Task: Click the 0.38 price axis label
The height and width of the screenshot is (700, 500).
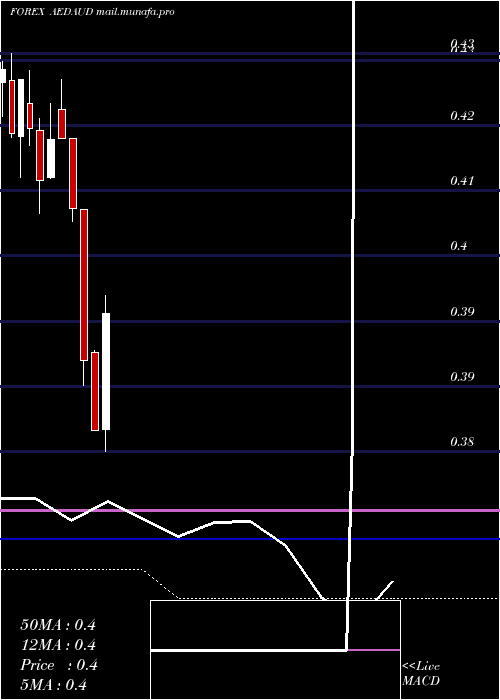Action: point(462,442)
